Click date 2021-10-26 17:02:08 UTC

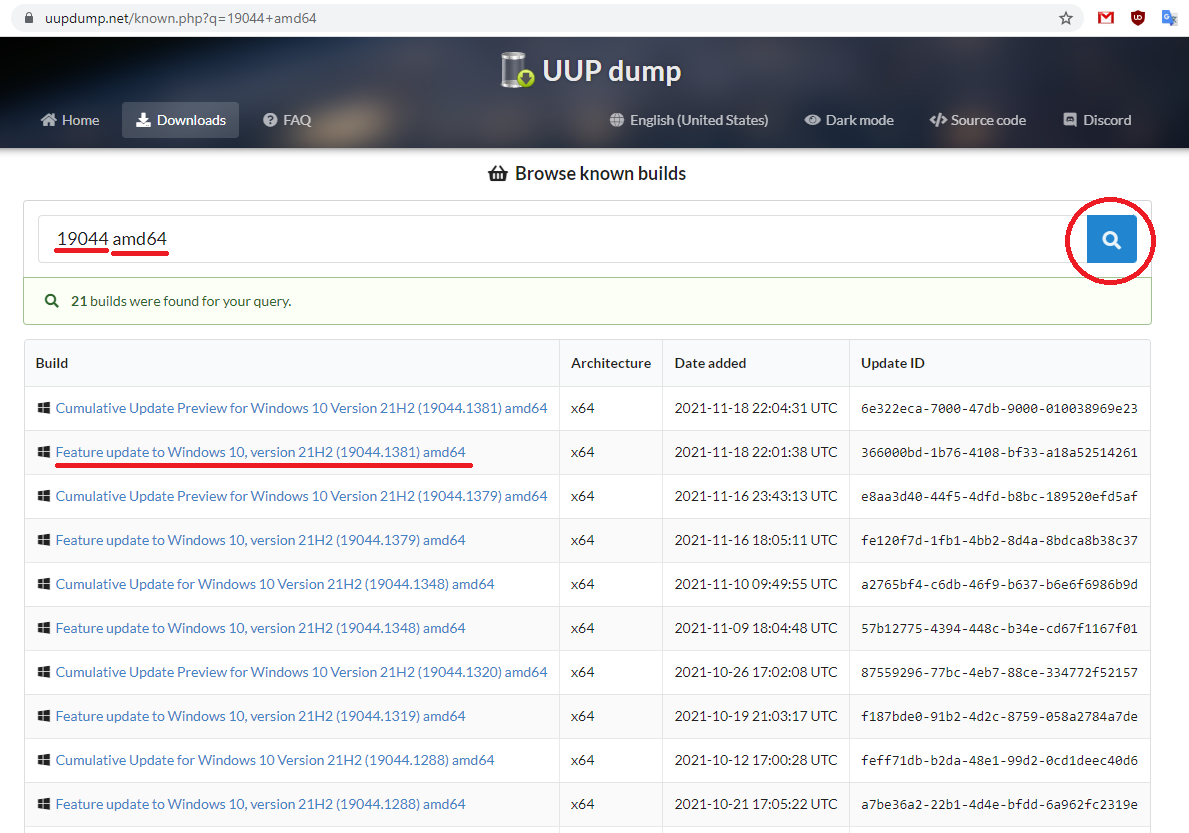tap(756, 672)
